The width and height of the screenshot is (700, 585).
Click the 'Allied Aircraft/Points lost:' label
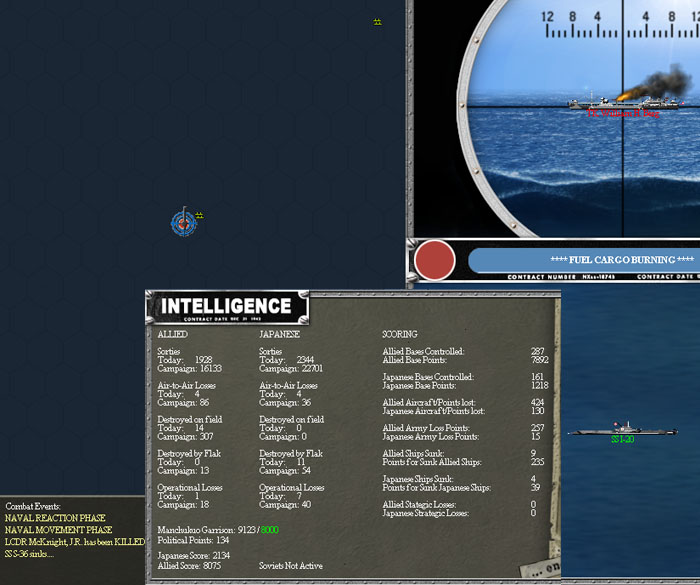click(x=429, y=403)
